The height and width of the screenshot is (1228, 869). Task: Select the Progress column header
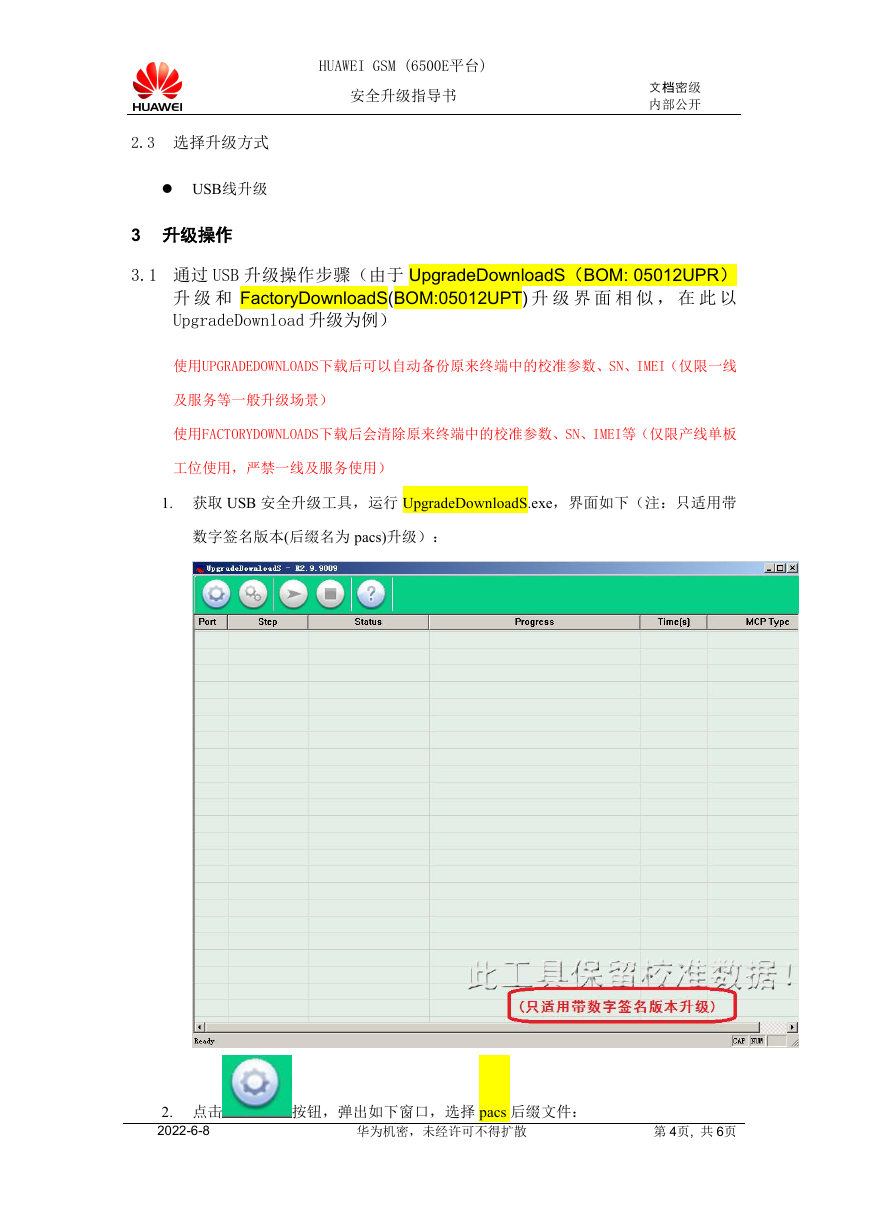pyautogui.click(x=534, y=622)
